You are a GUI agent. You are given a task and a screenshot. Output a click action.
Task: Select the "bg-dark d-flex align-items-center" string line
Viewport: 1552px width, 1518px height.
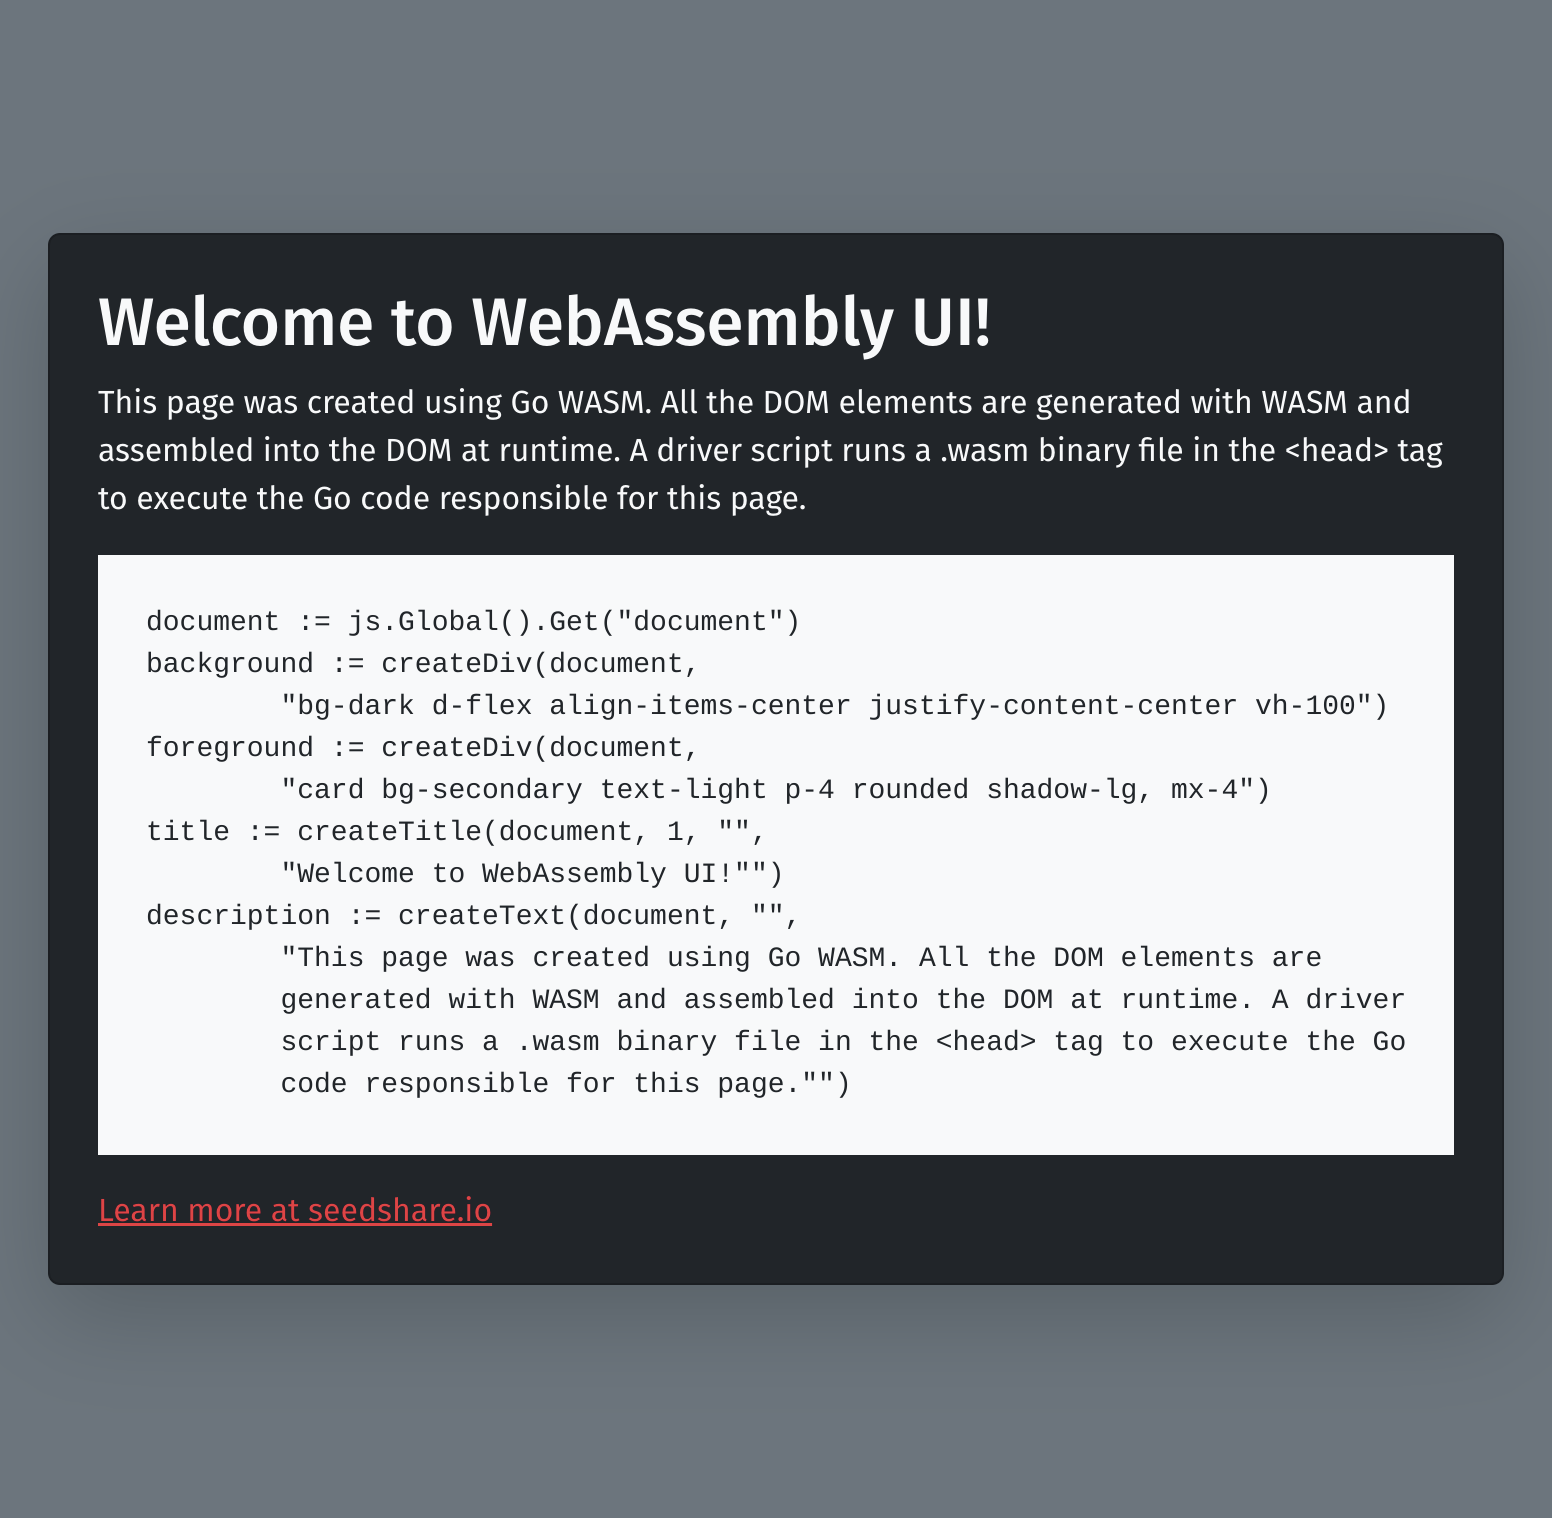834,705
